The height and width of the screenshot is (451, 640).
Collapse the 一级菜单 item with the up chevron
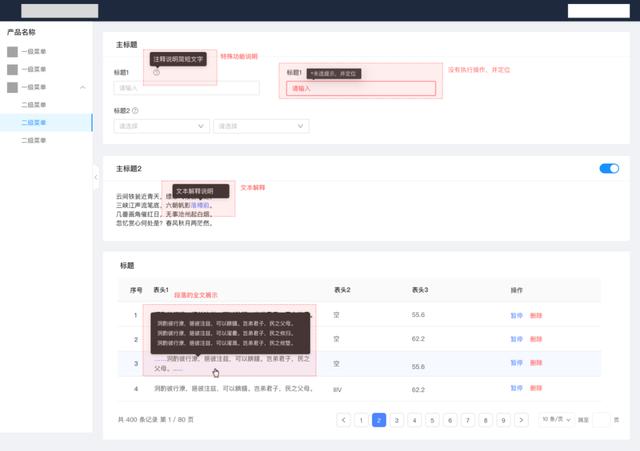(83, 87)
